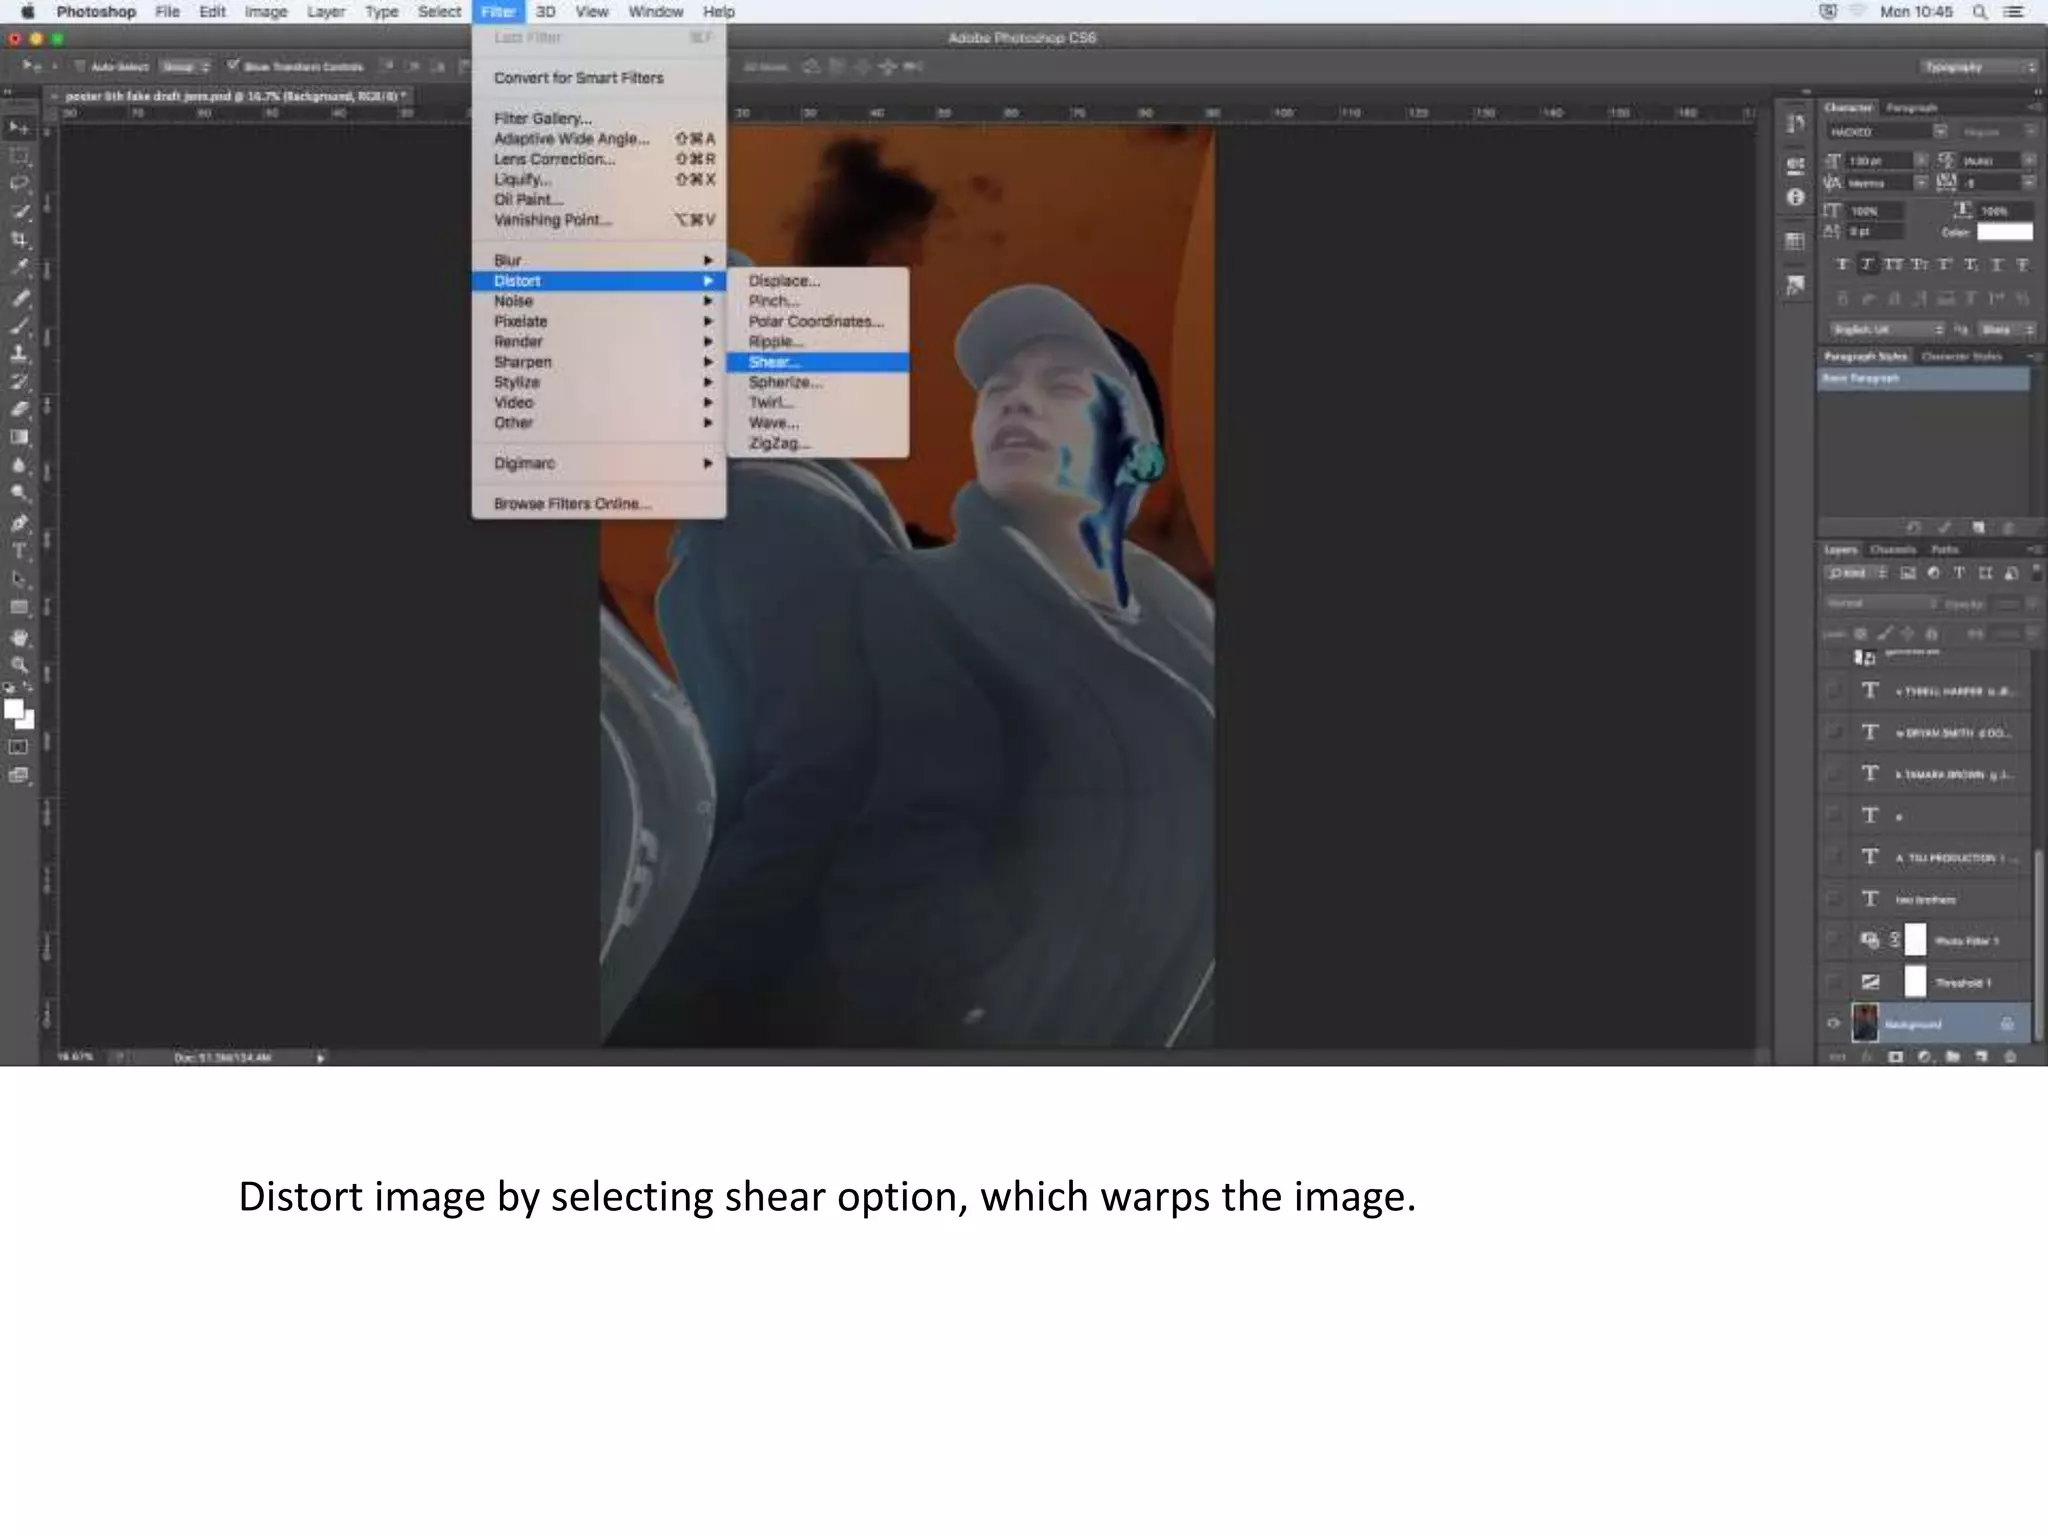Open Filter Gallery menu entry
The width and height of the screenshot is (2048, 1536).
(542, 118)
